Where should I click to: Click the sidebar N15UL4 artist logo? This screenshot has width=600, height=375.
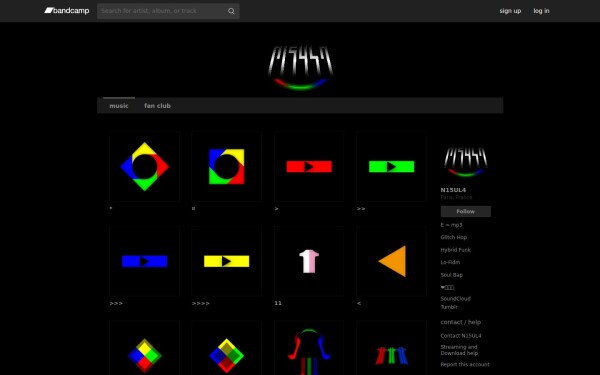[x=466, y=161]
